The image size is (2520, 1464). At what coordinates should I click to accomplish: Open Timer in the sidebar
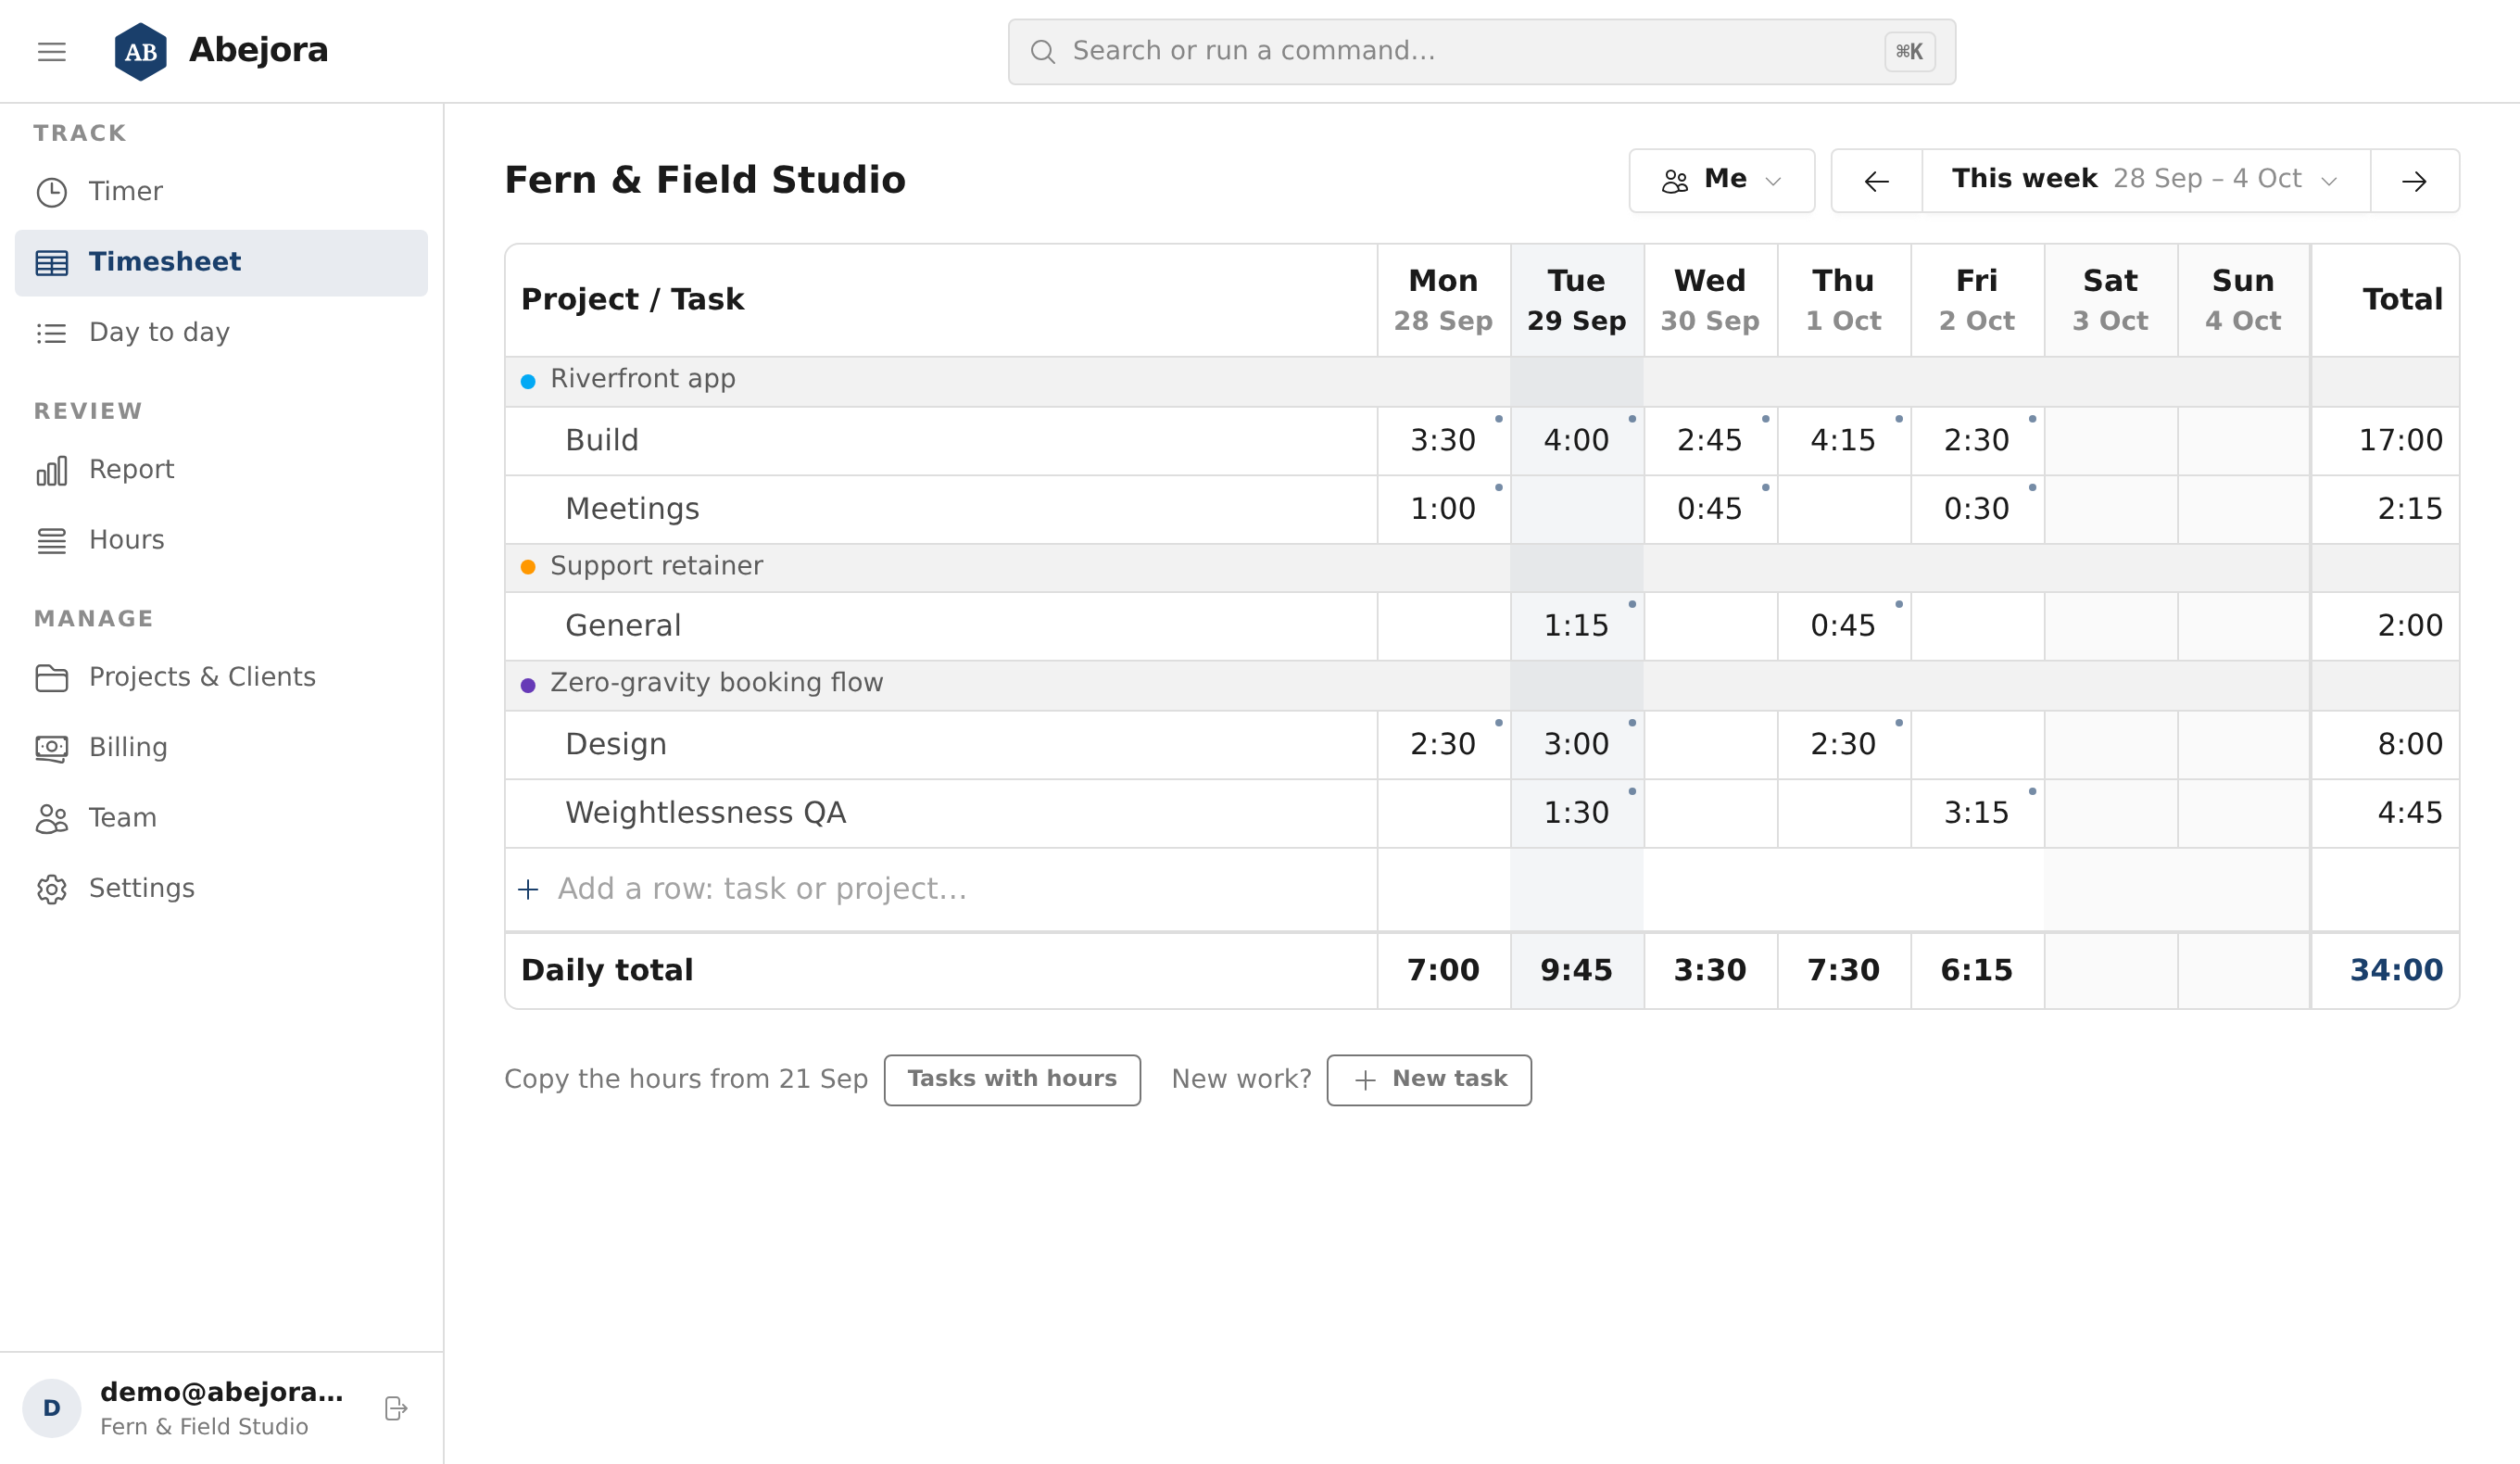[221, 191]
